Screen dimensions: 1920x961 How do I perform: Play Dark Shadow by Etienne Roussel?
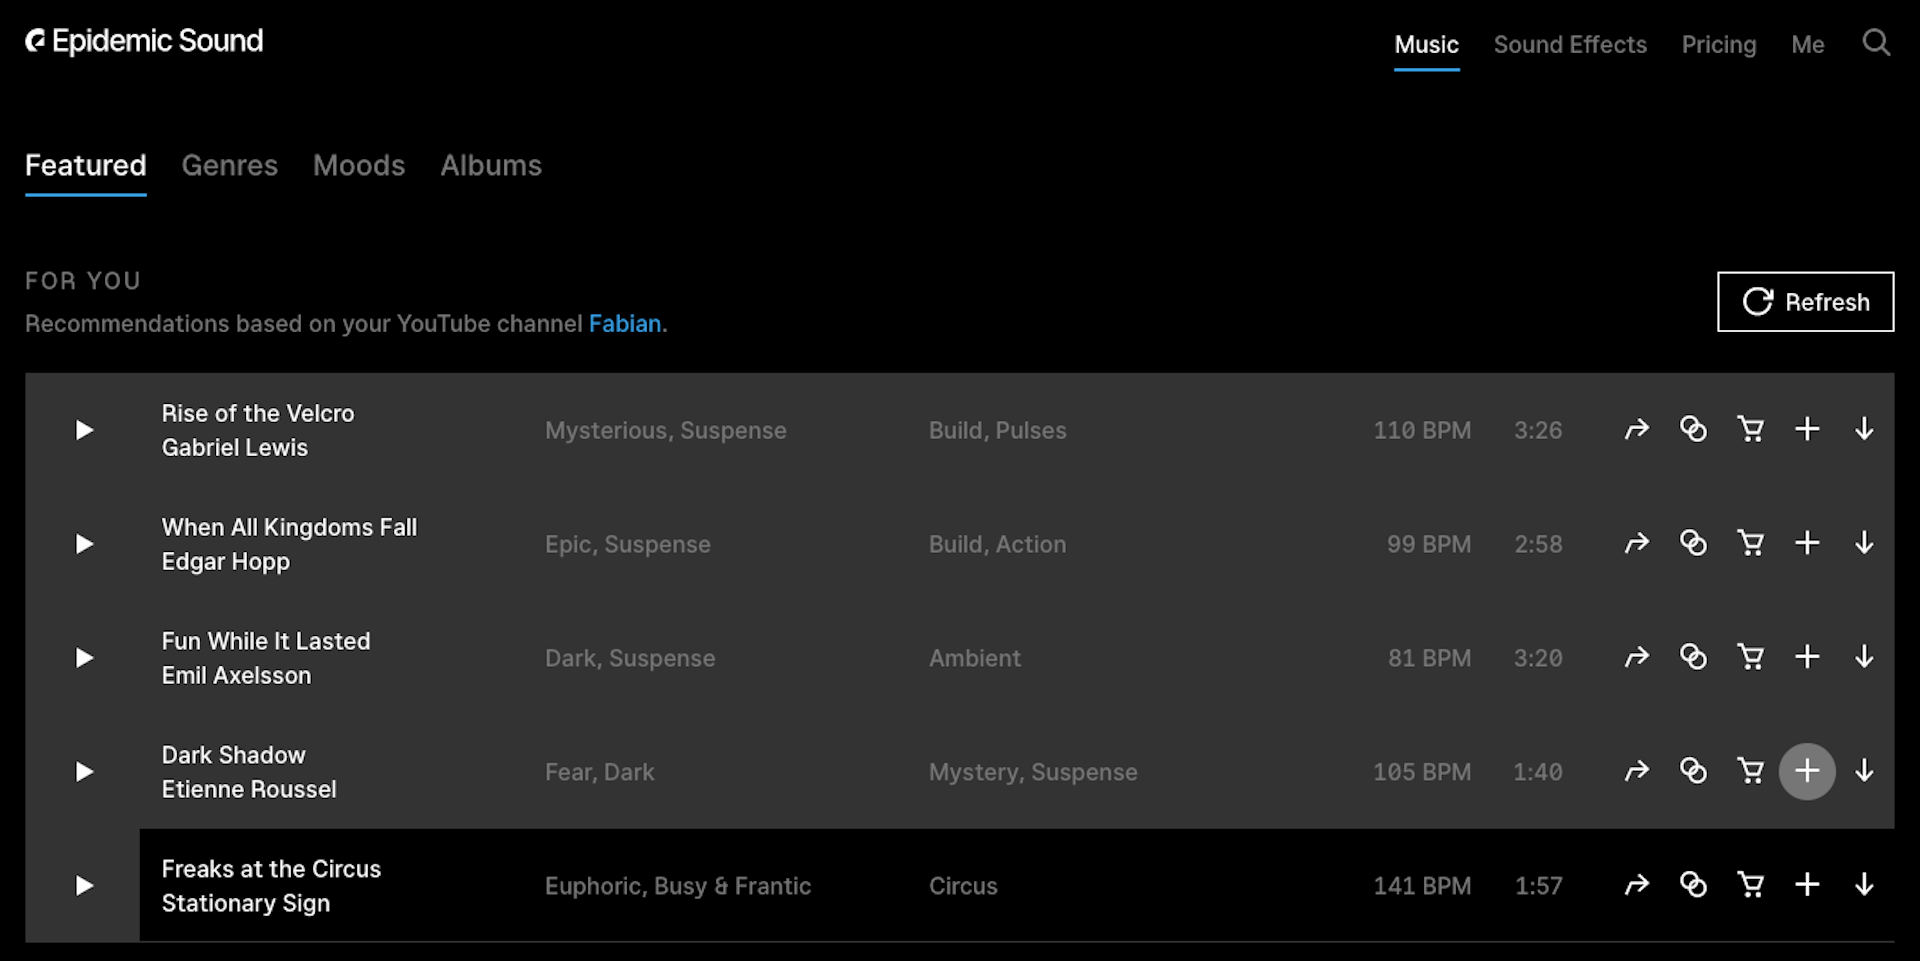point(84,771)
